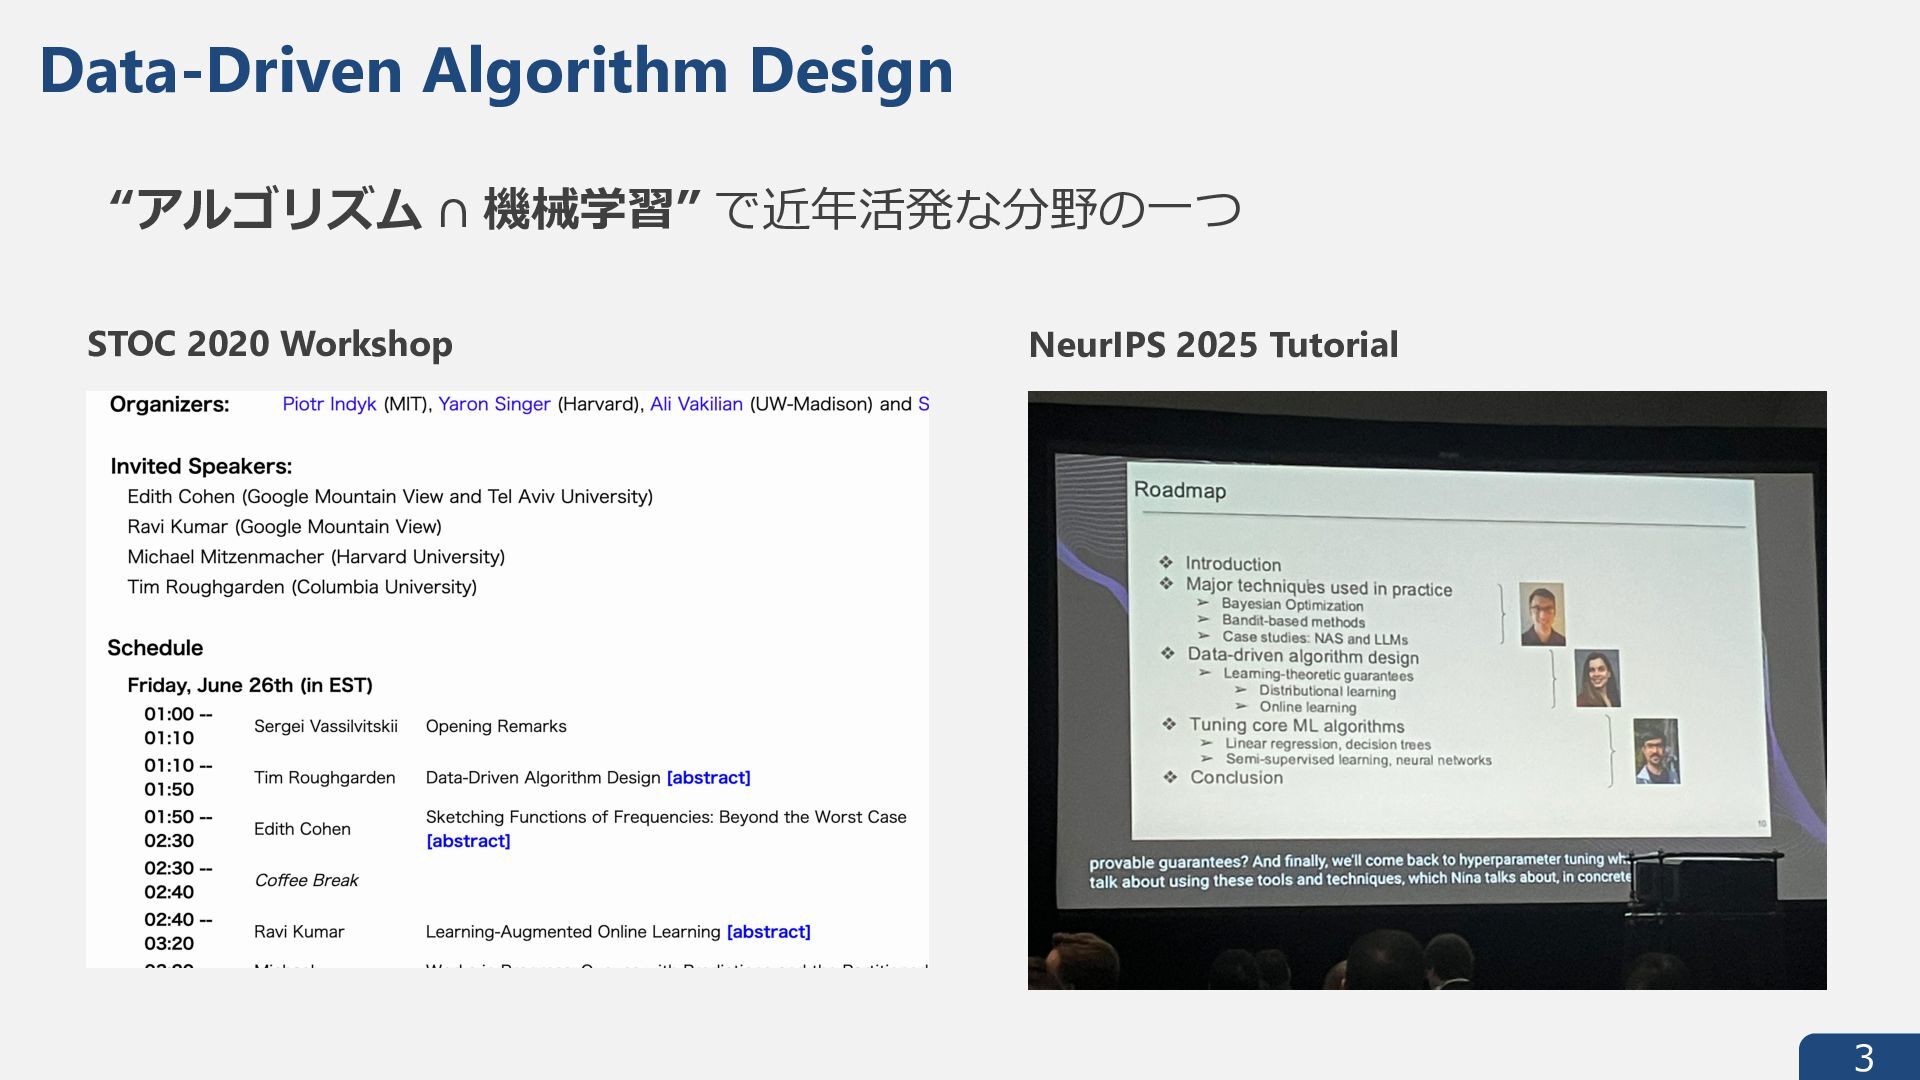Click the Japanese subtitle text line
This screenshot has height=1080, width=1920.
pos(675,210)
